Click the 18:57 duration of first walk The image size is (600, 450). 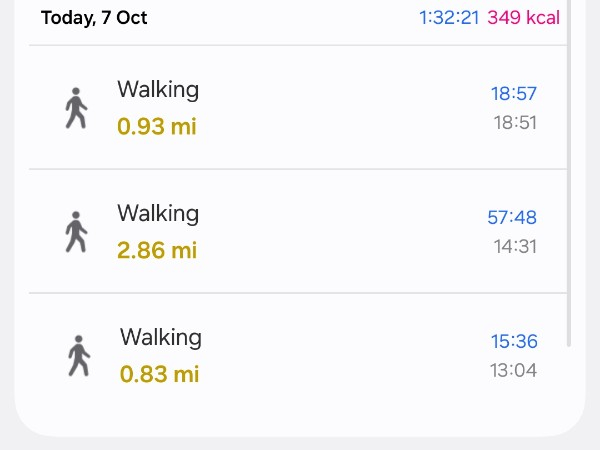[513, 94]
